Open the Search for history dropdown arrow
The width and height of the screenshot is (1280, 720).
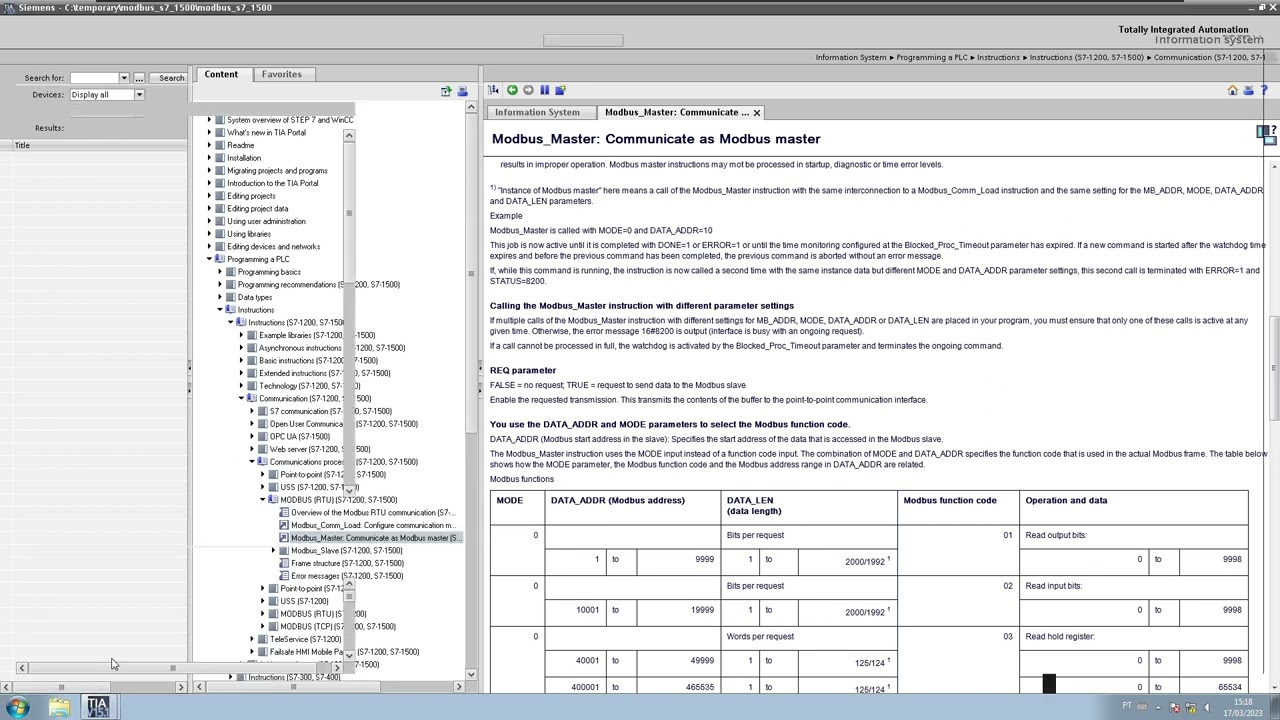124,78
